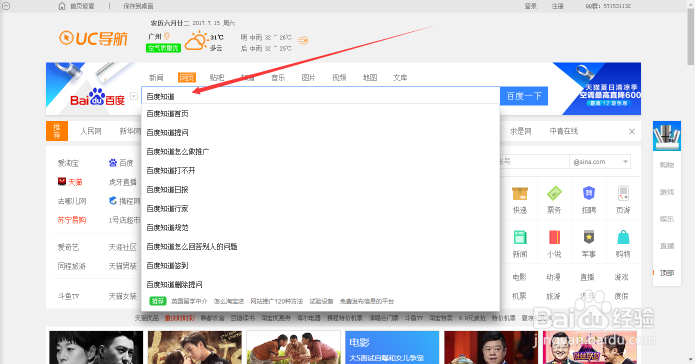Switch to the 图片 search tab

308,78
